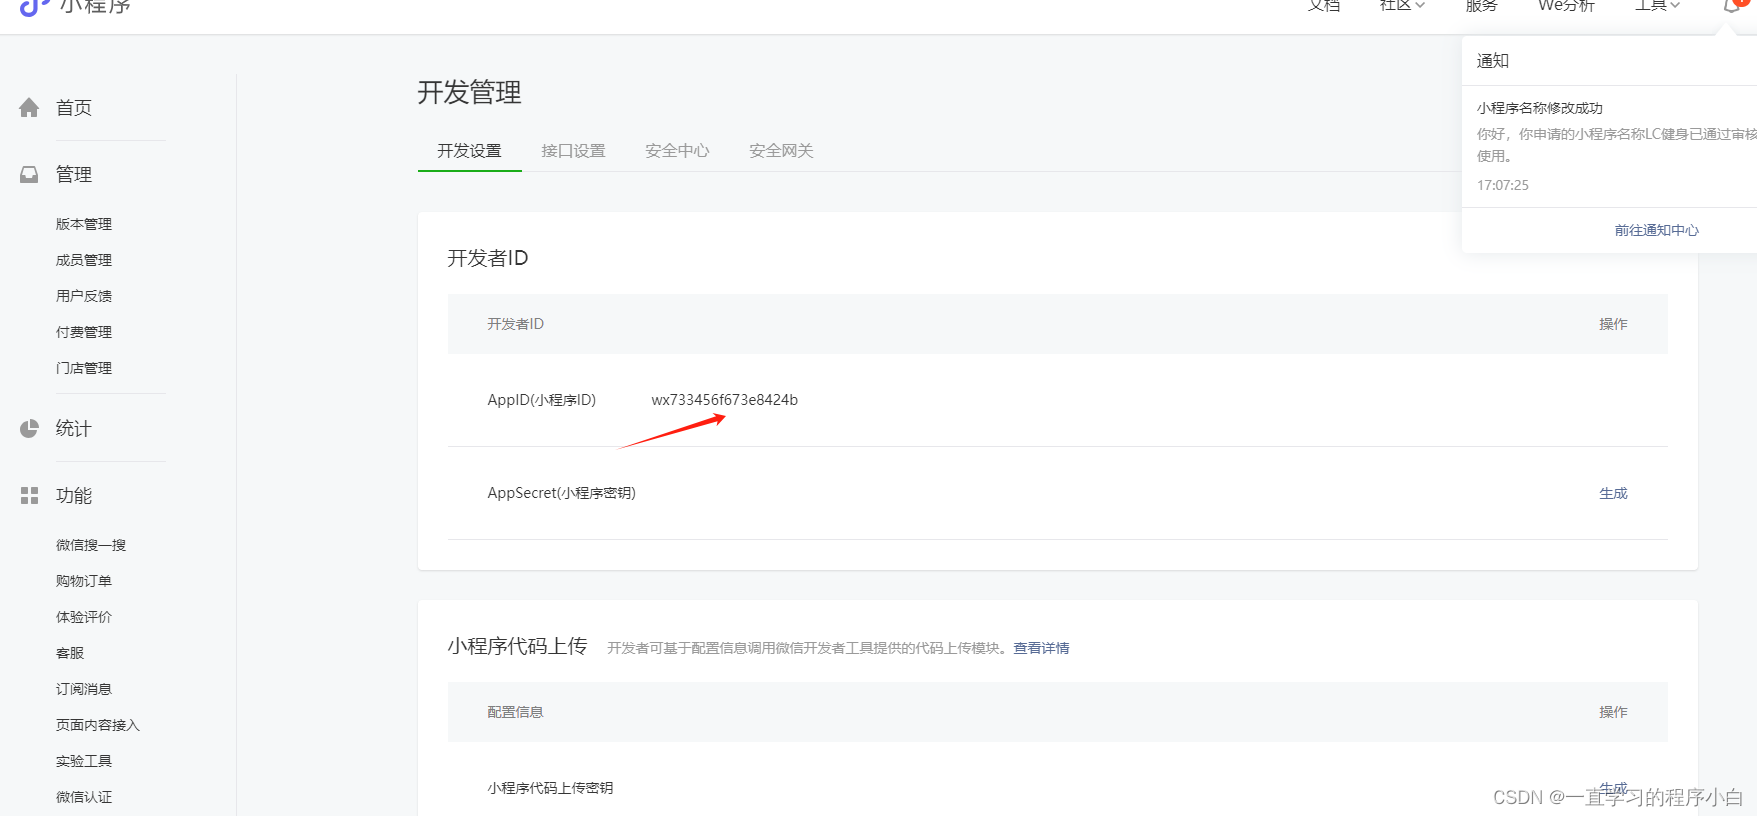Click the grid icon beside 功能

click(29, 496)
